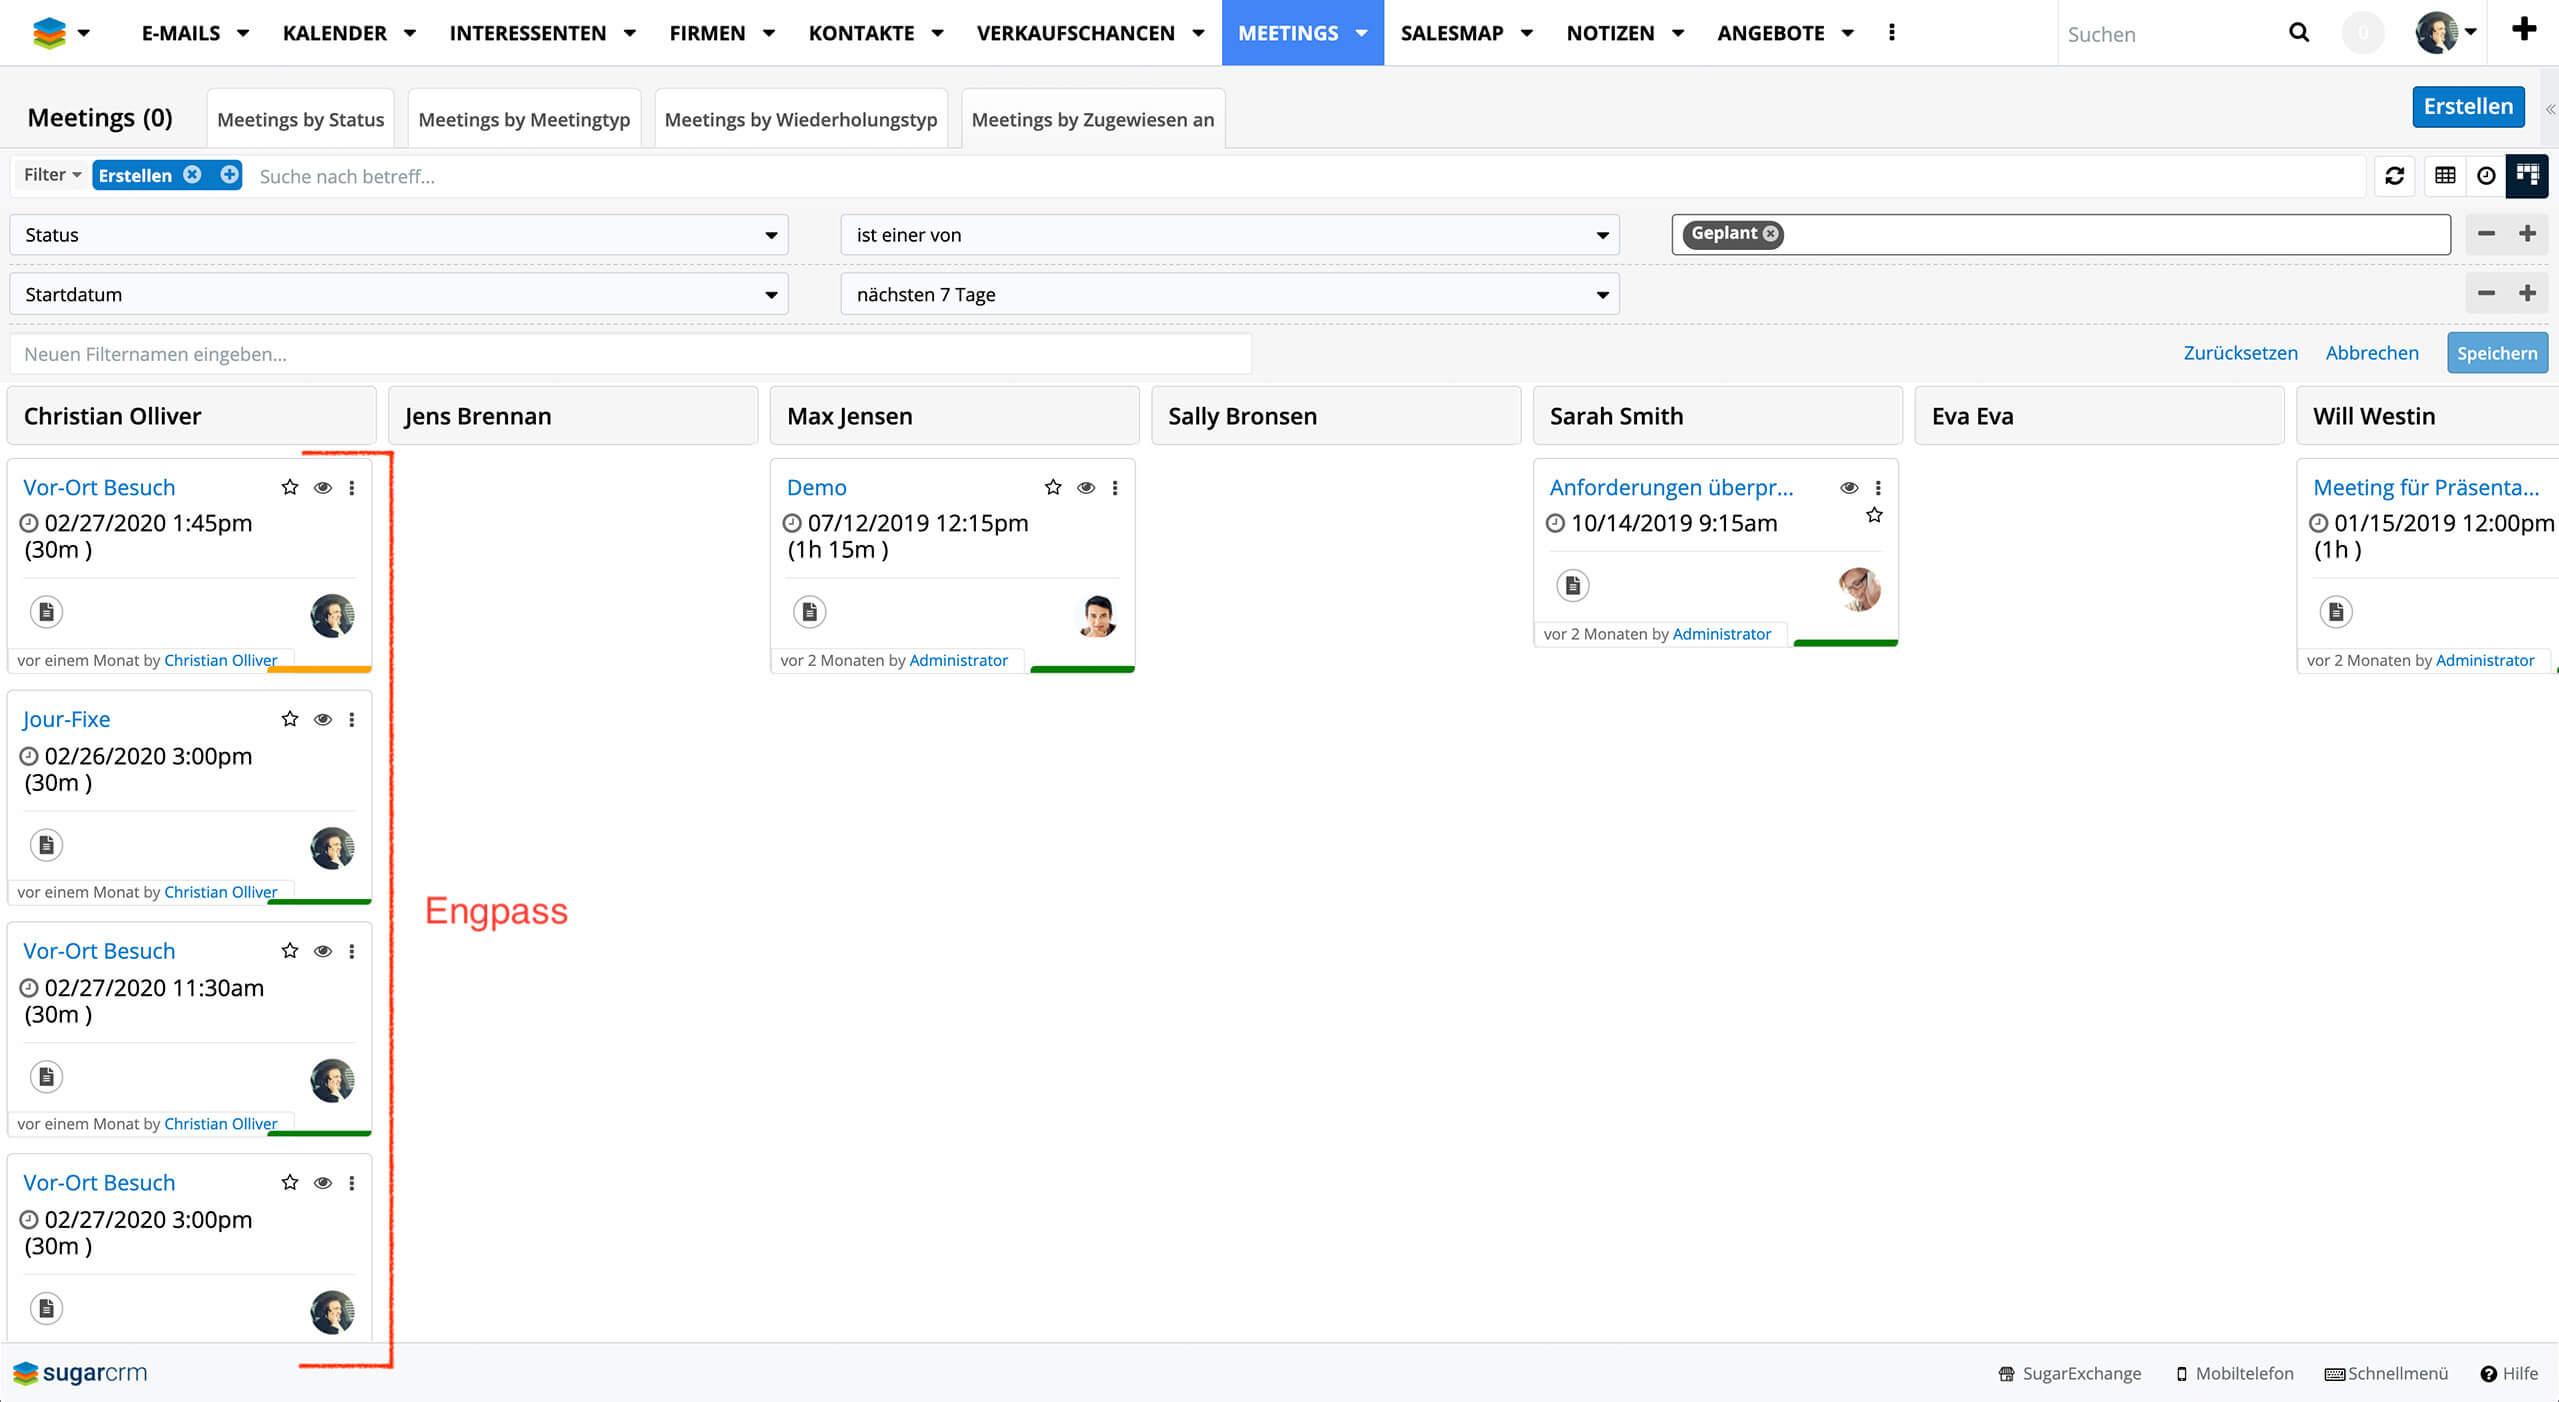Switch to table list view icon
Screen dimensions: 2559x1402
pyautogui.click(x=2445, y=176)
